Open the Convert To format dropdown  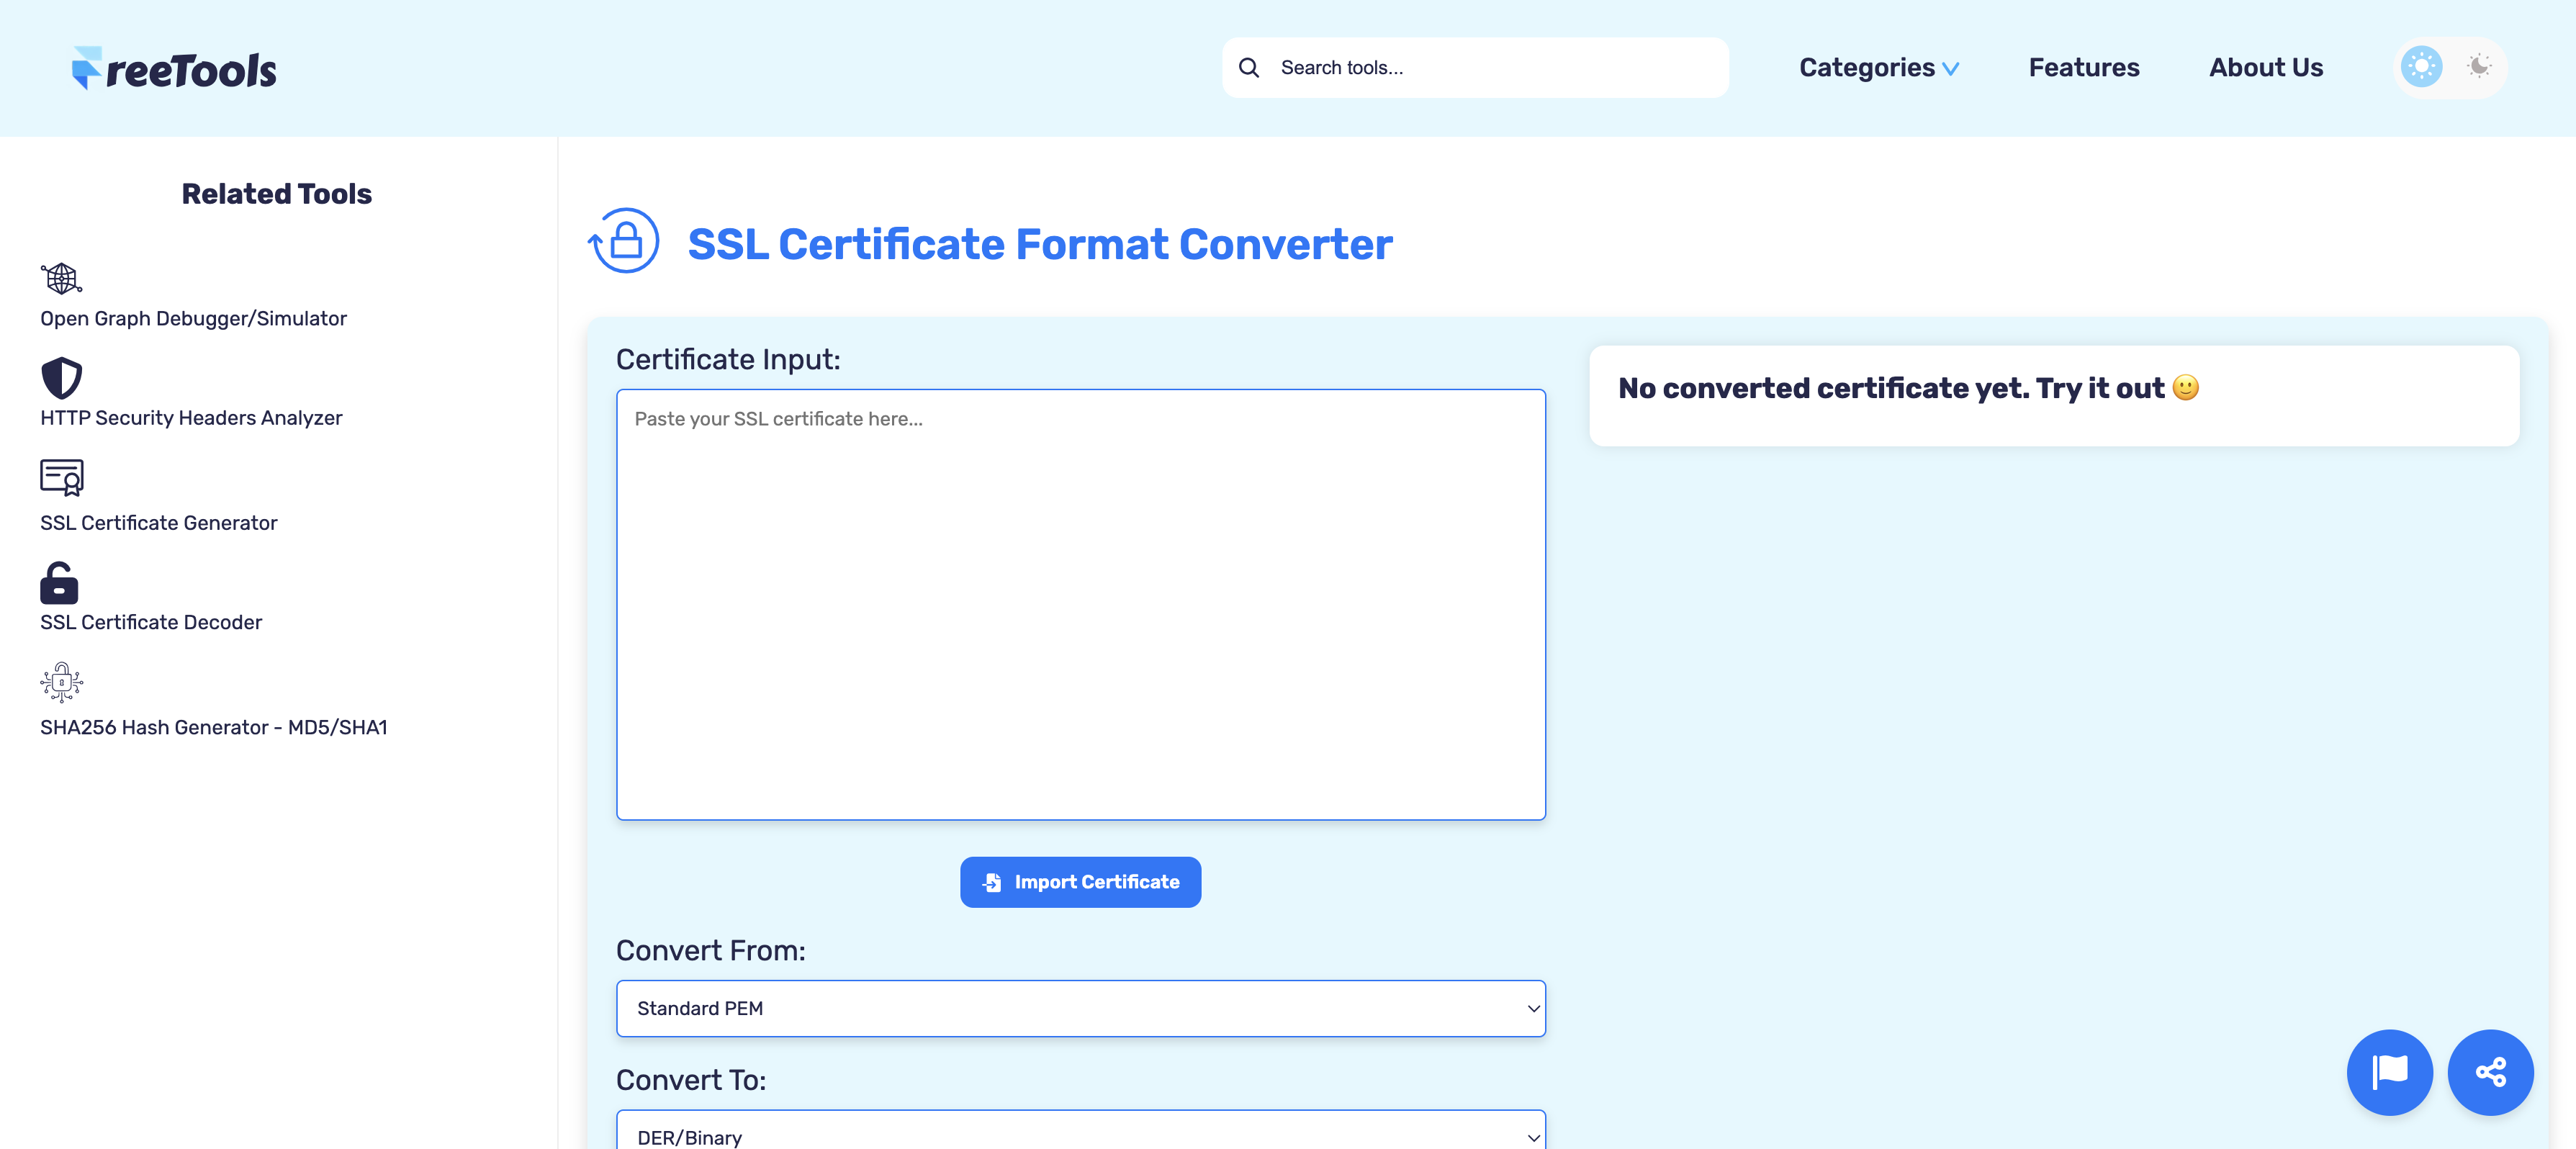pyautogui.click(x=1080, y=1135)
